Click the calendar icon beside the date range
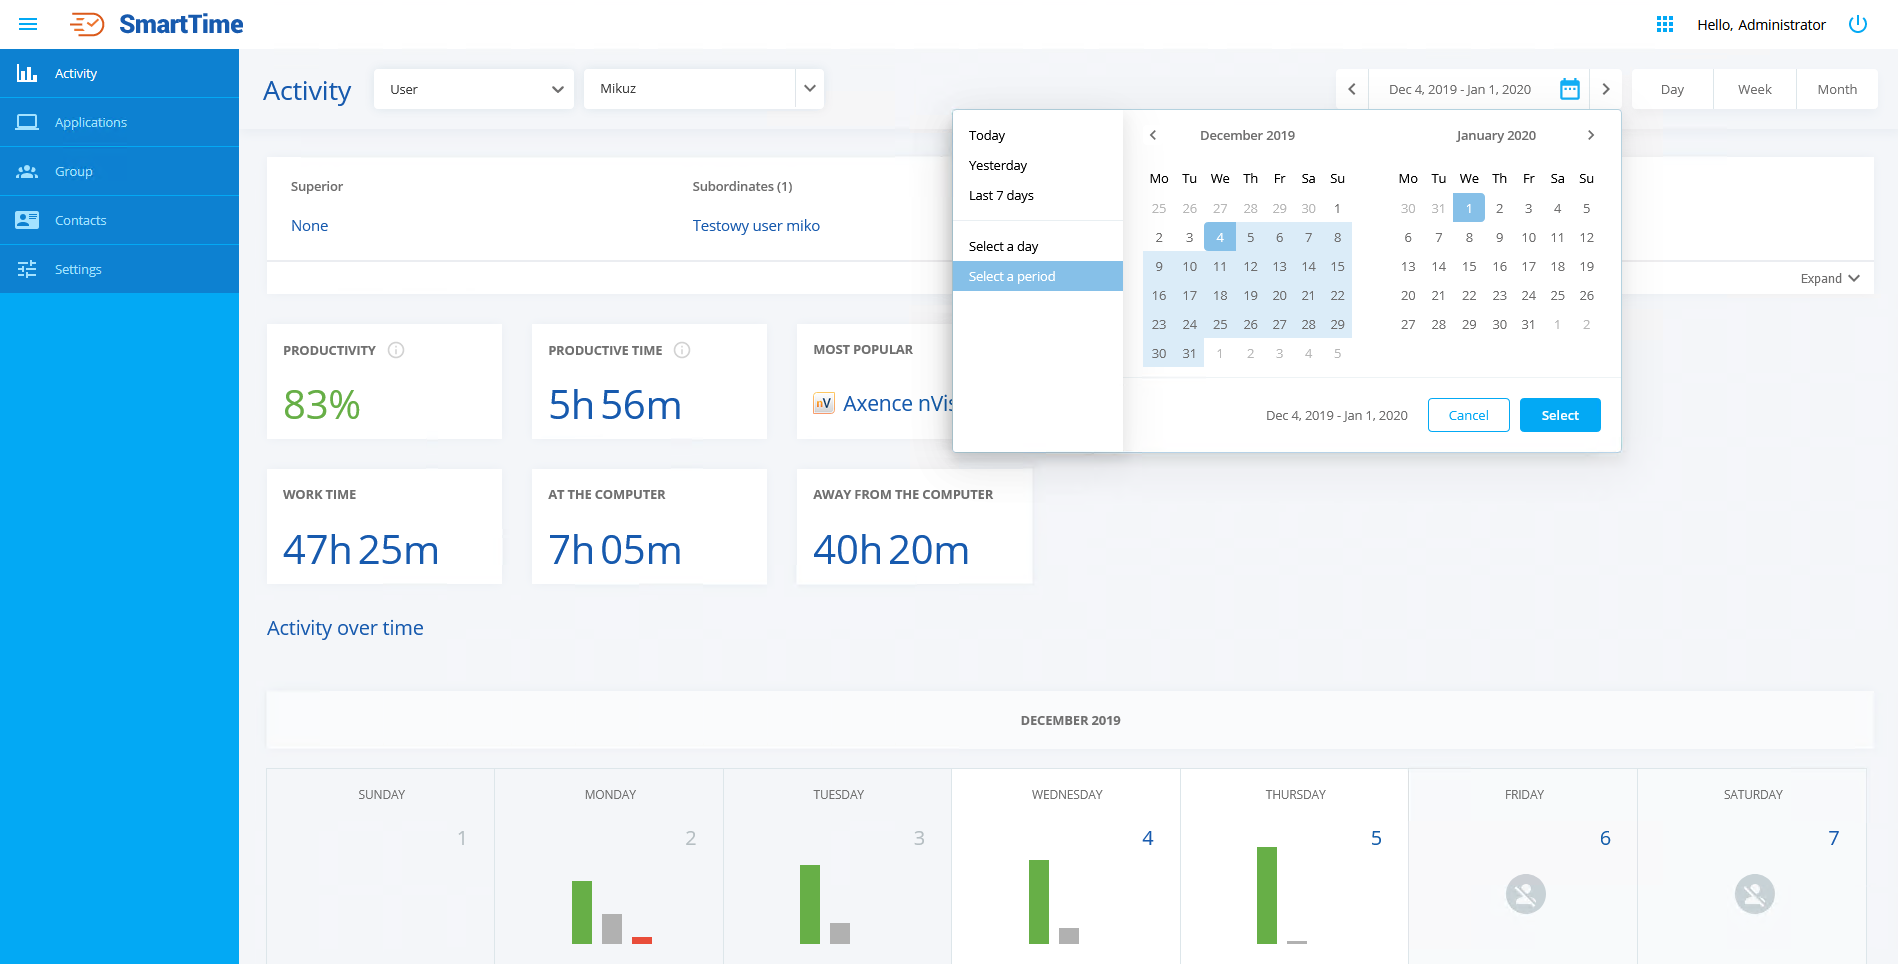 1569,89
